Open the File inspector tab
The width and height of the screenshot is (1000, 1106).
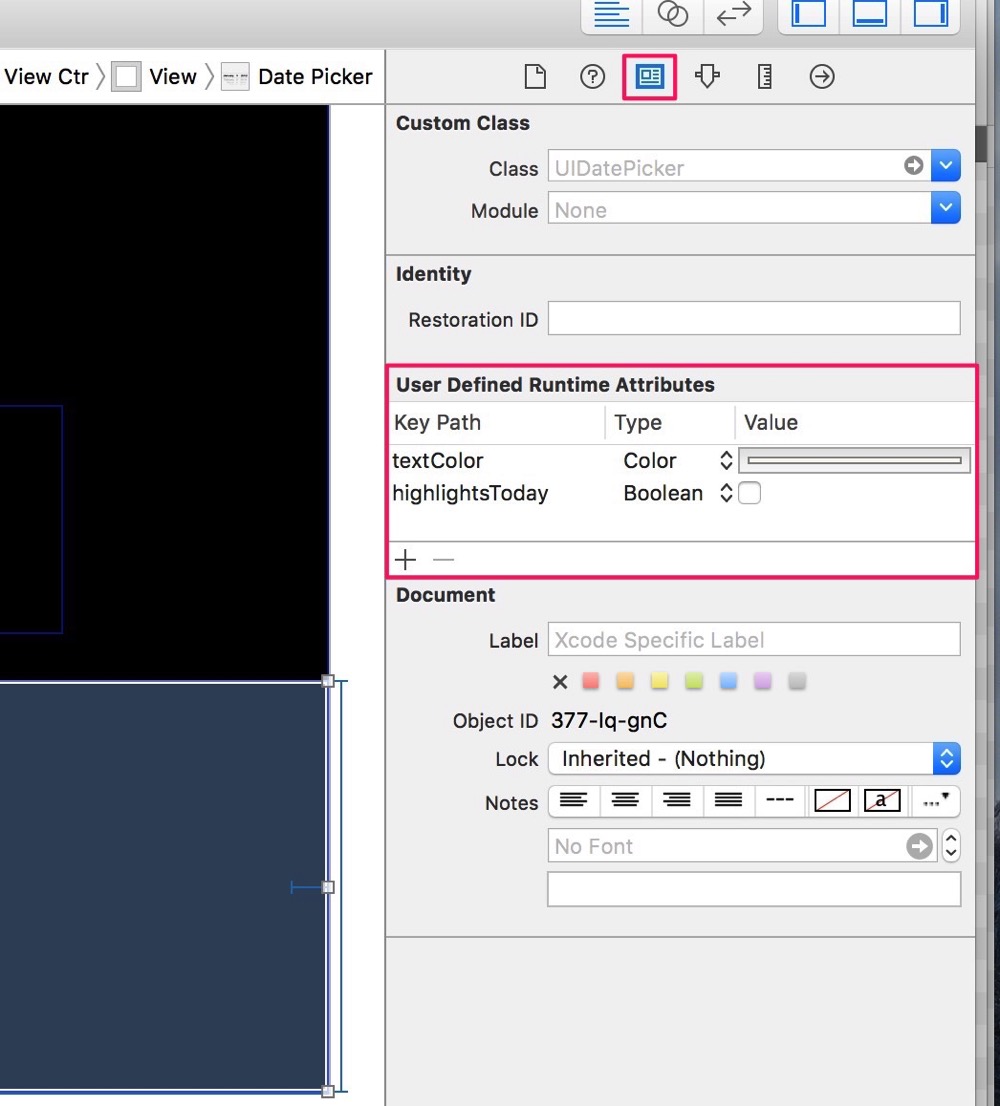535,76
